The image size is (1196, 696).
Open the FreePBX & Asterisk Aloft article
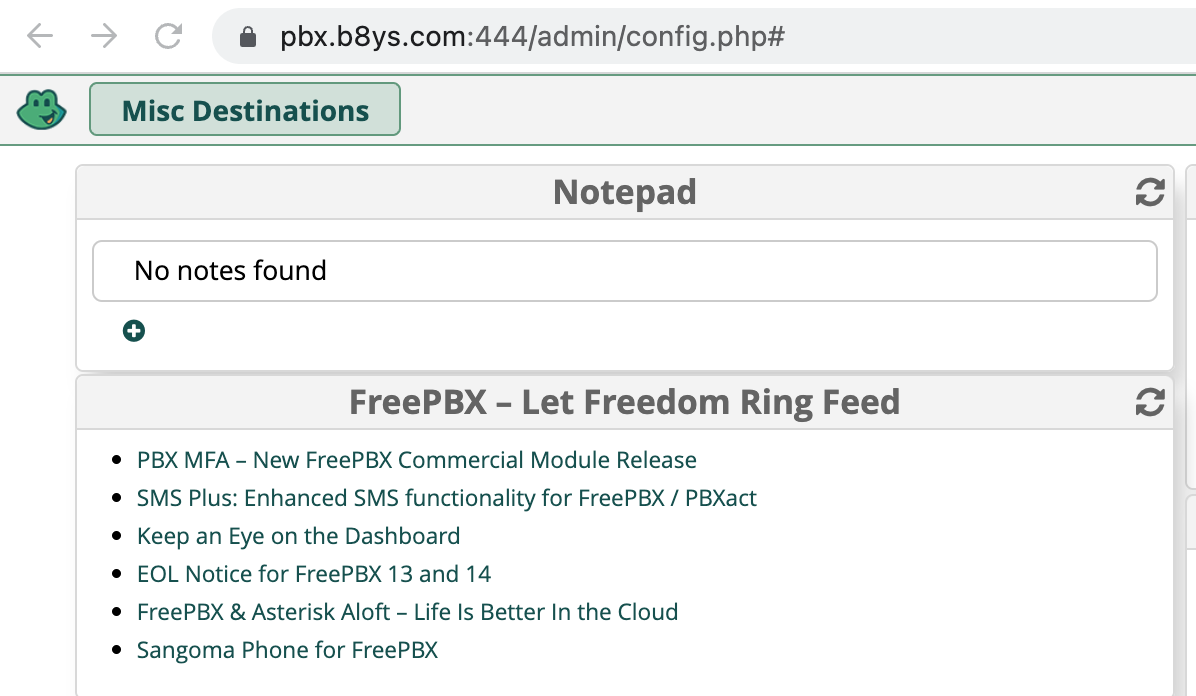coord(407,612)
